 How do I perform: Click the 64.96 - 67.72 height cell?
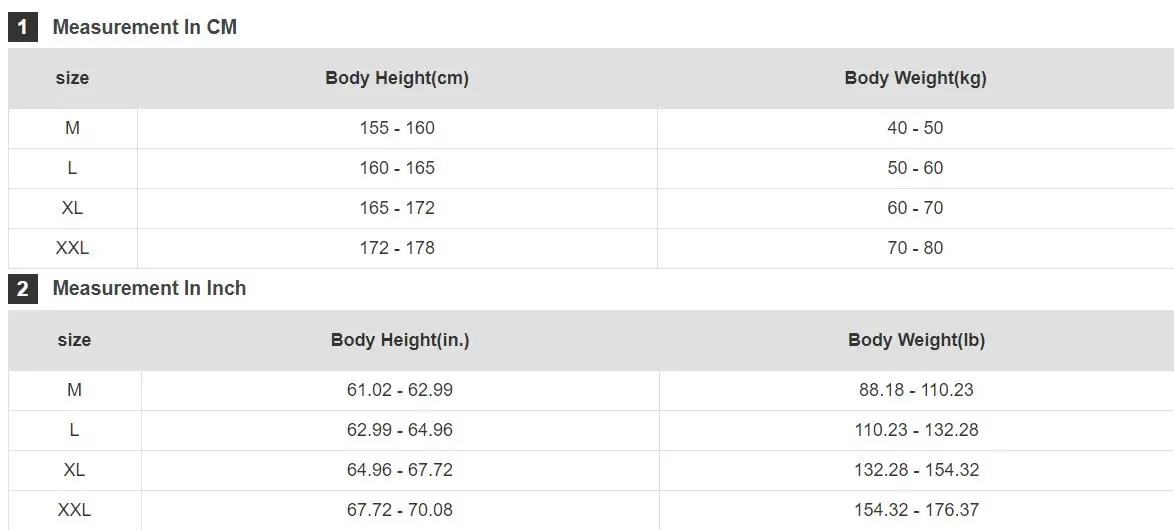point(400,470)
